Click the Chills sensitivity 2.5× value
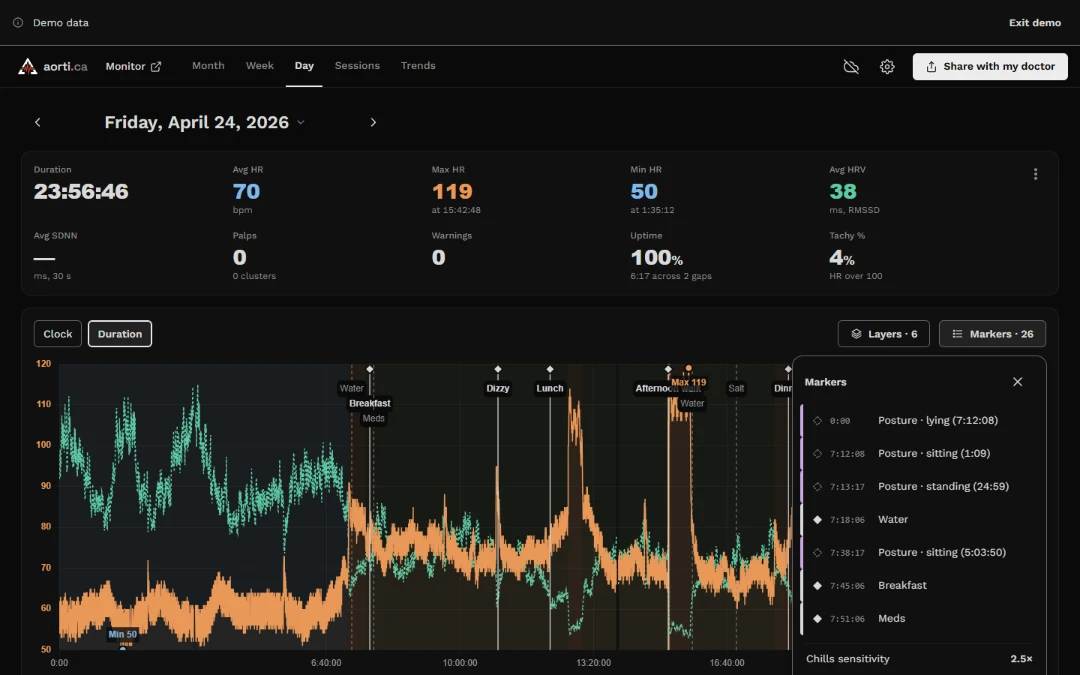 (1021, 659)
